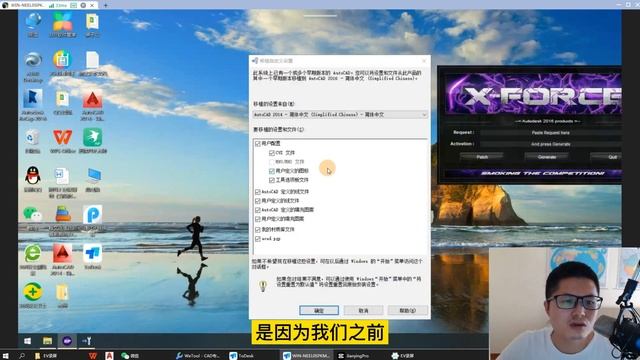The image size is (640, 360).
Task: Open the colorful four-petal software manager icon
Action: point(62,21)
